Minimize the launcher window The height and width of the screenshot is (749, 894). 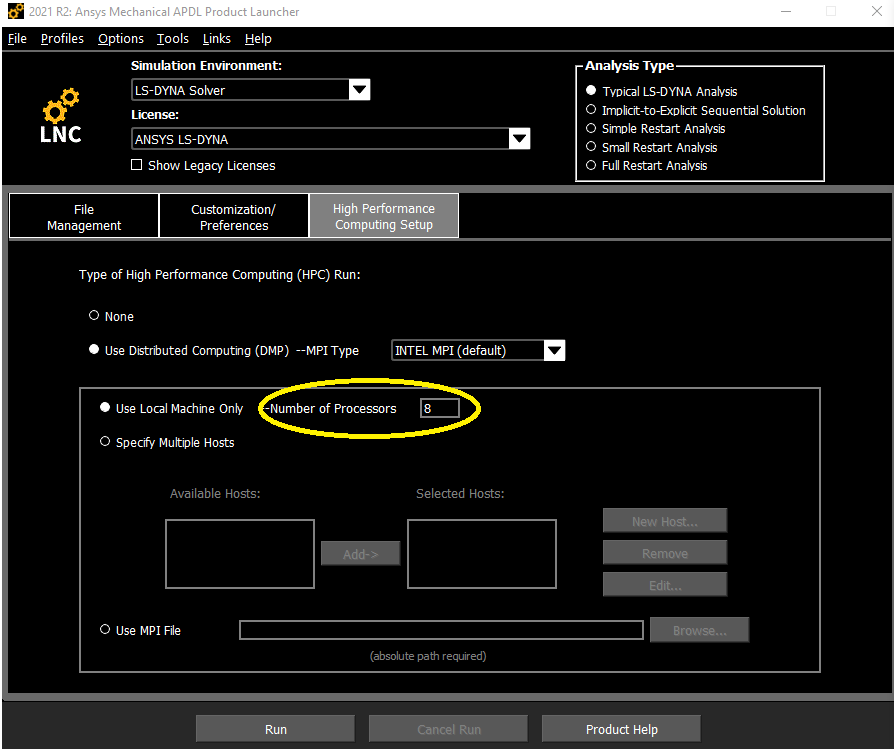(x=786, y=11)
